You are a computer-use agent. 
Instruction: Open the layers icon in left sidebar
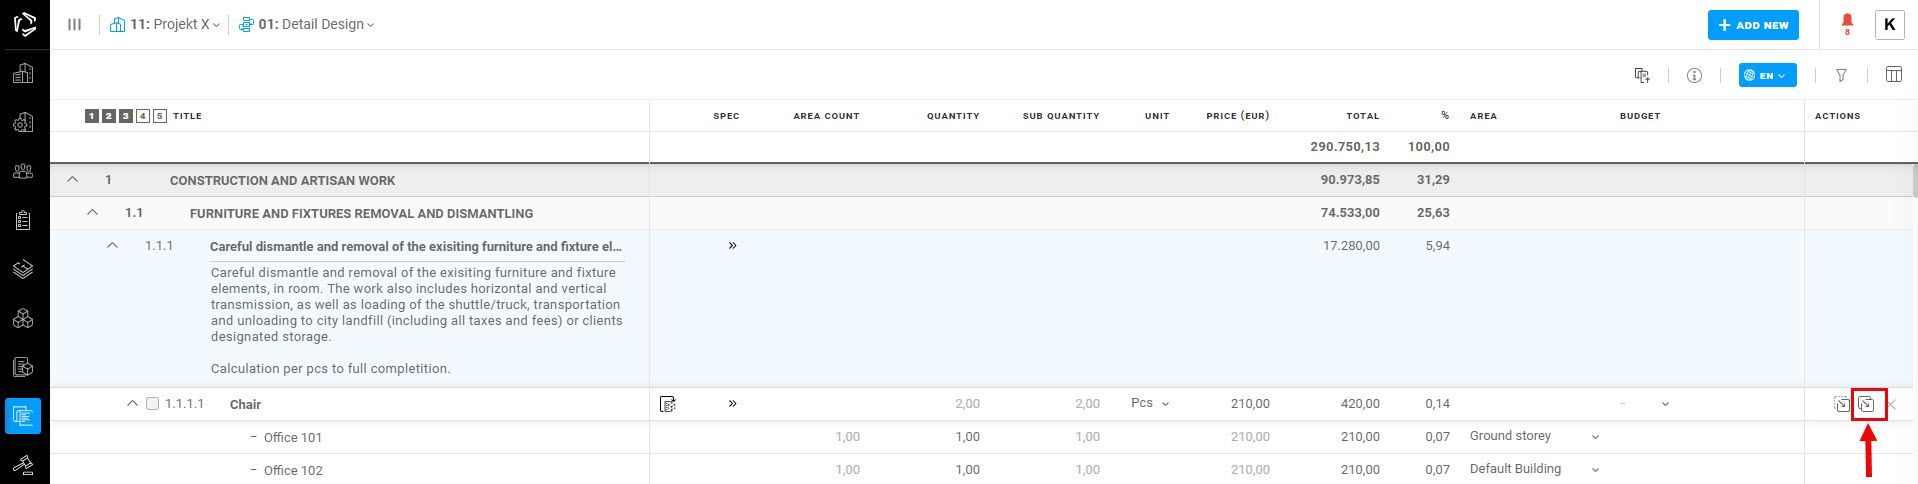tap(23, 269)
